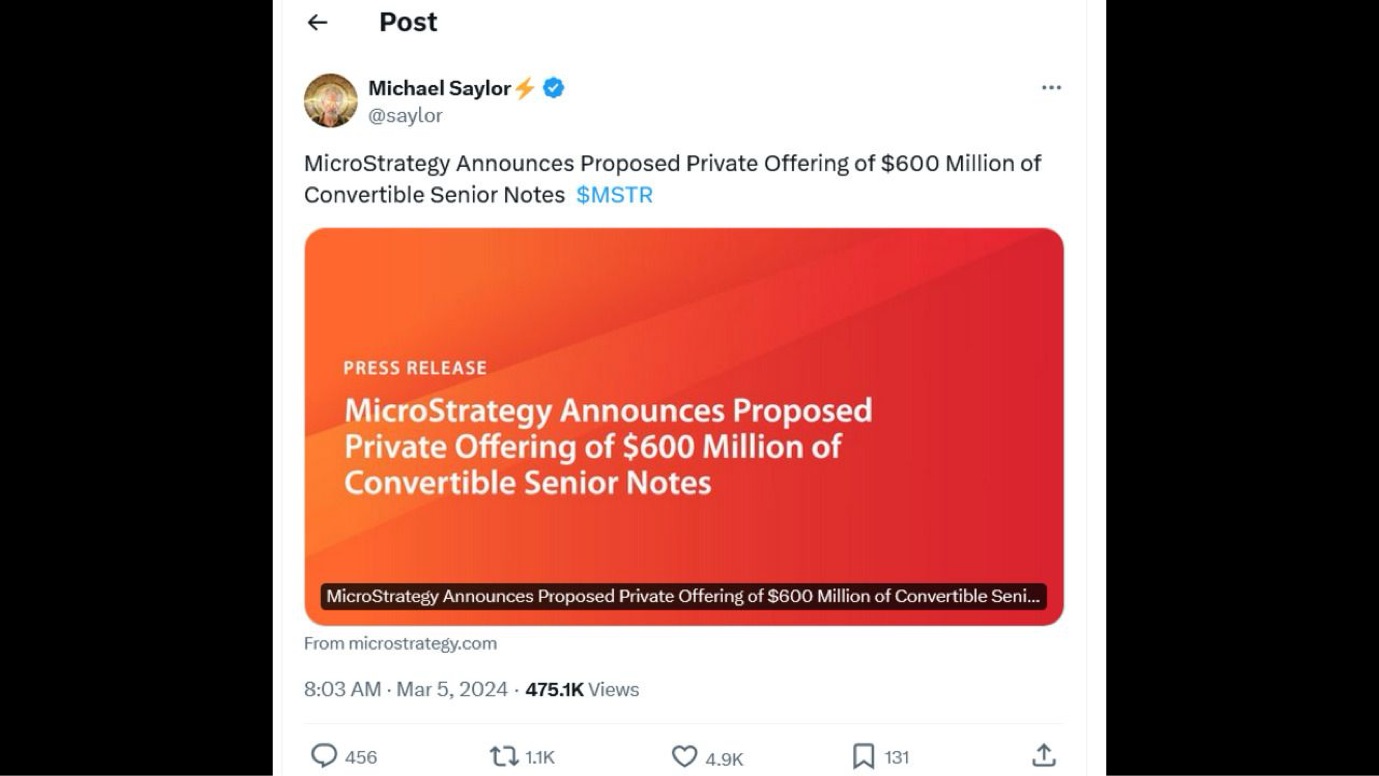Click the Post page heading
This screenshot has height=776, width=1379.
(x=408, y=22)
